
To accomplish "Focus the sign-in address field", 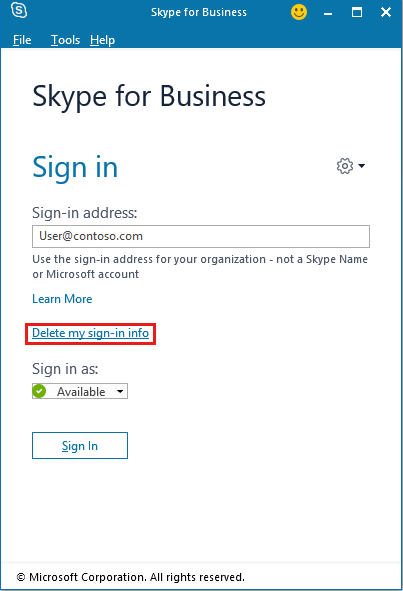I will 201,236.
